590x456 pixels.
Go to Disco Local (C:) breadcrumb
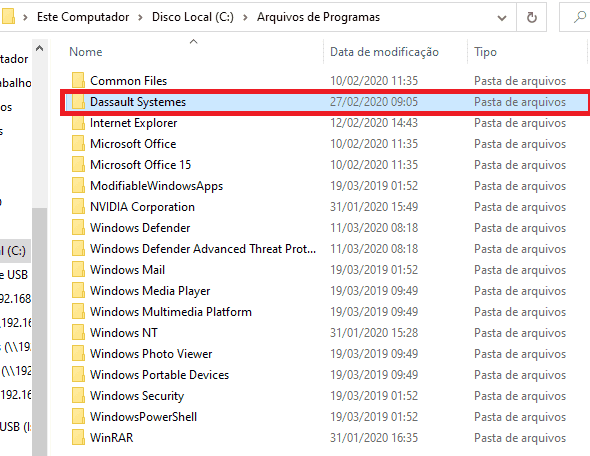click(x=193, y=17)
